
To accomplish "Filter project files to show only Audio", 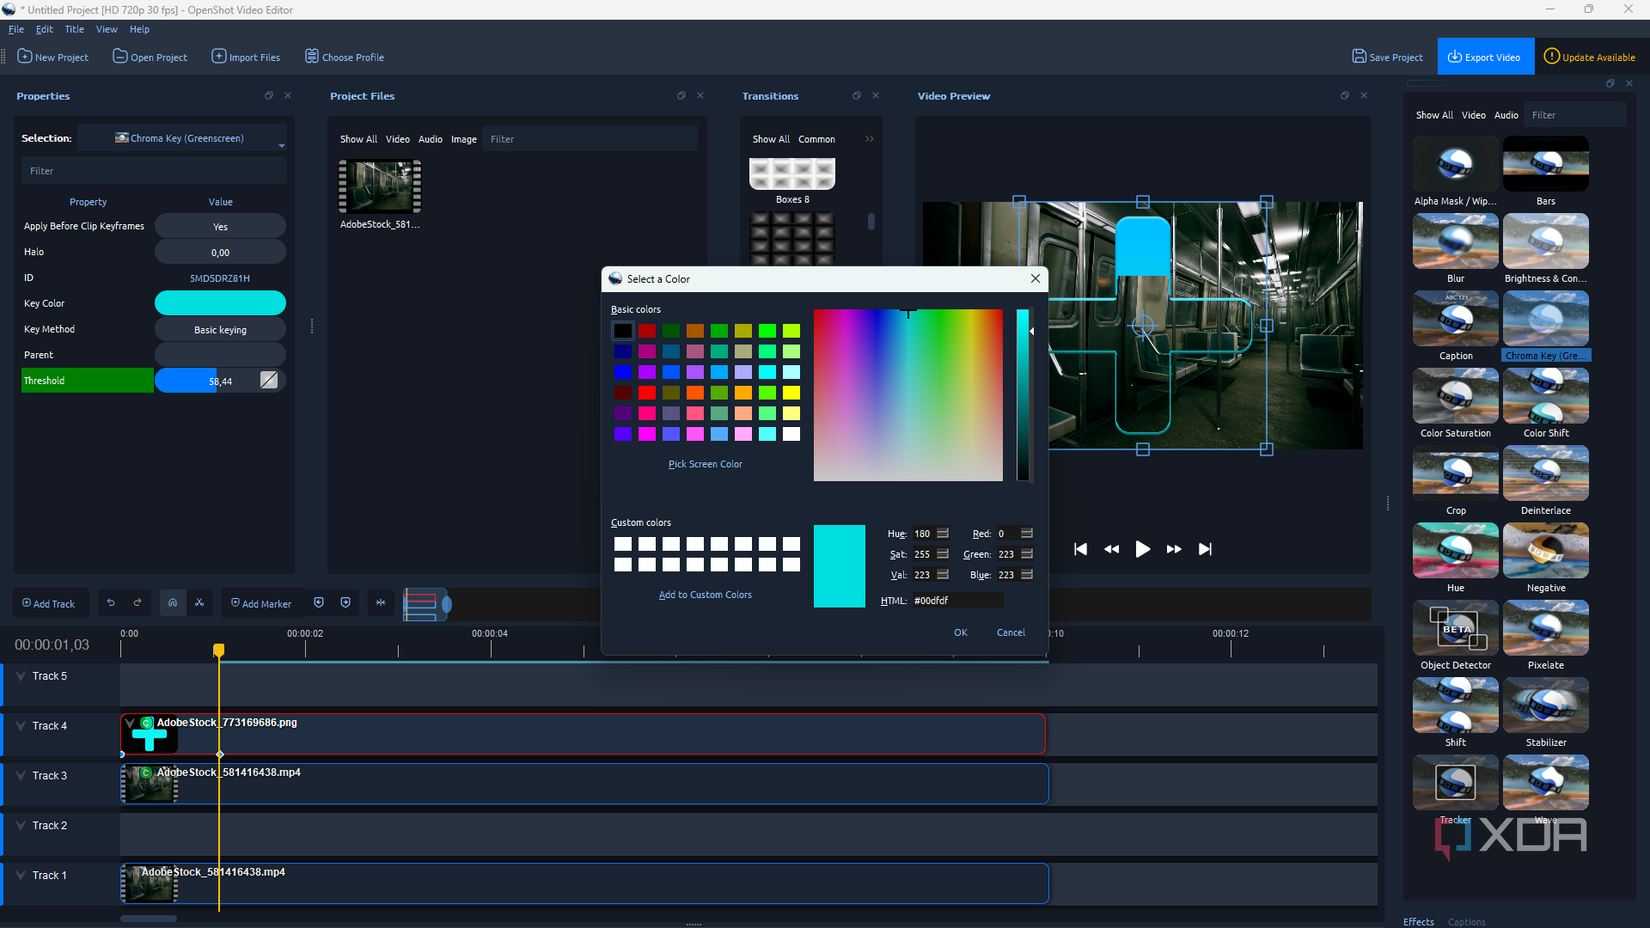I will tap(430, 139).
